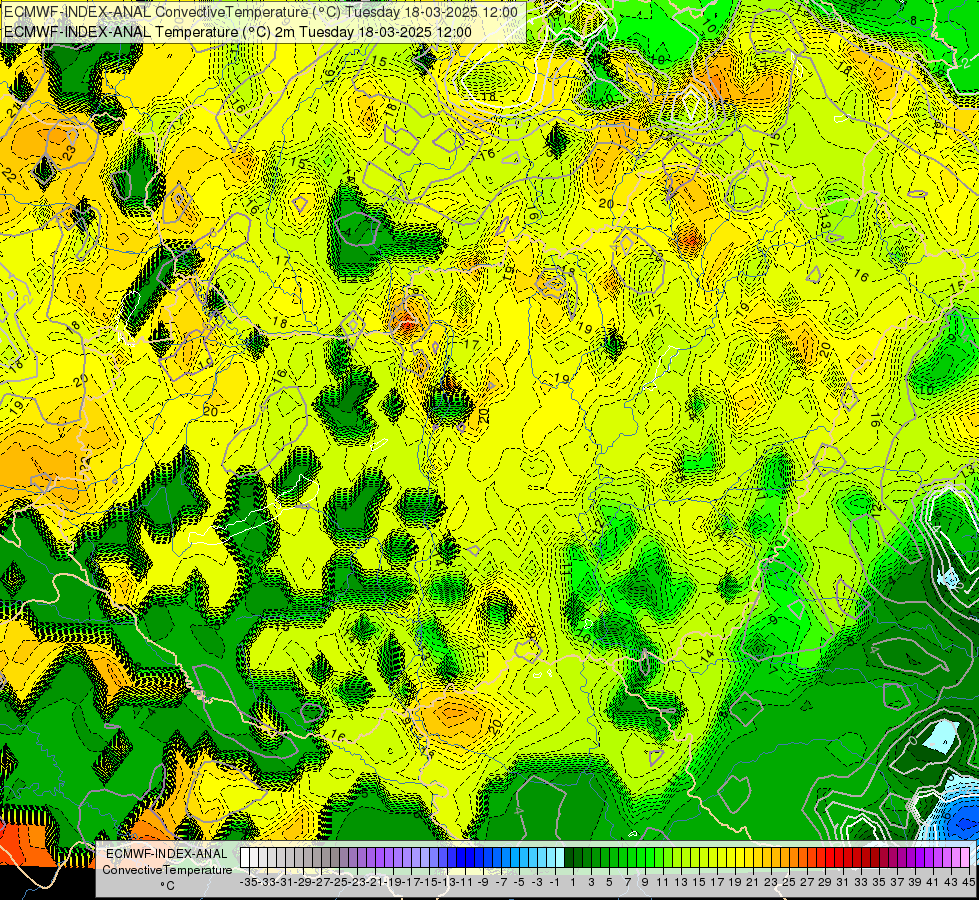The width and height of the screenshot is (979, 900).
Task: Click the '23' contour label on the map
Action: (x=70, y=151)
